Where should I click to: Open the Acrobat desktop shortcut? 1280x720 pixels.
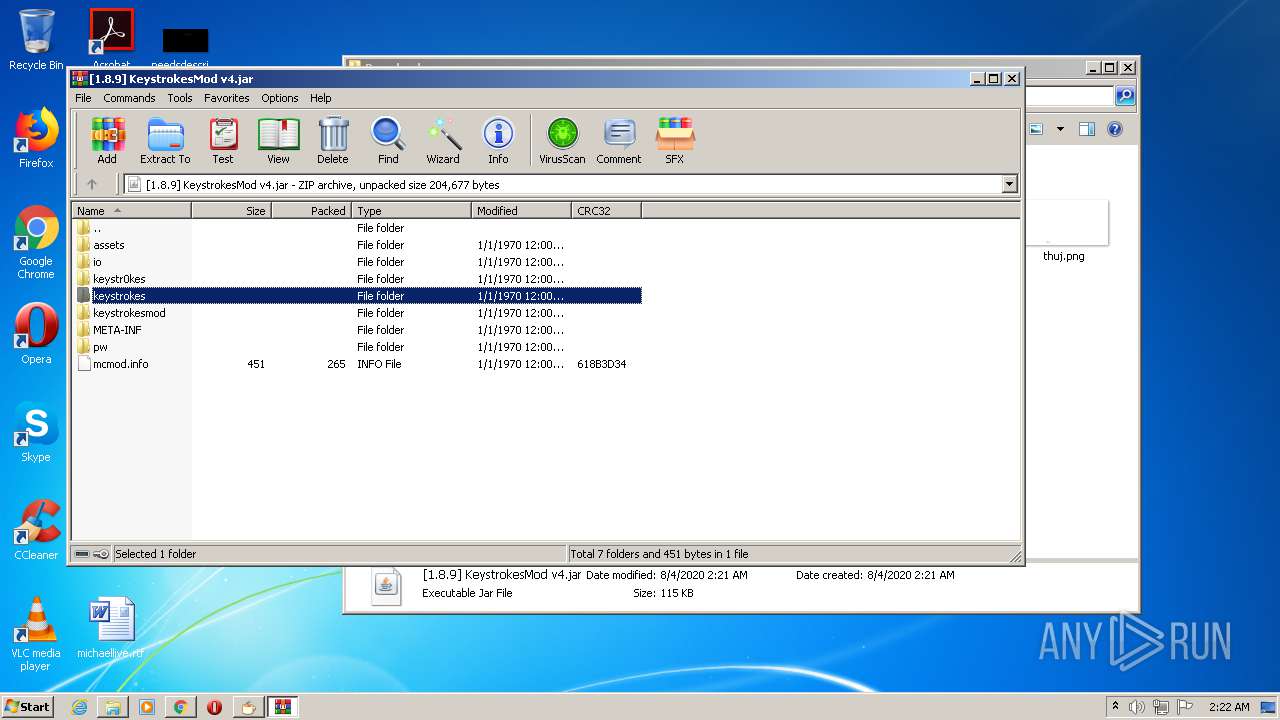111,38
